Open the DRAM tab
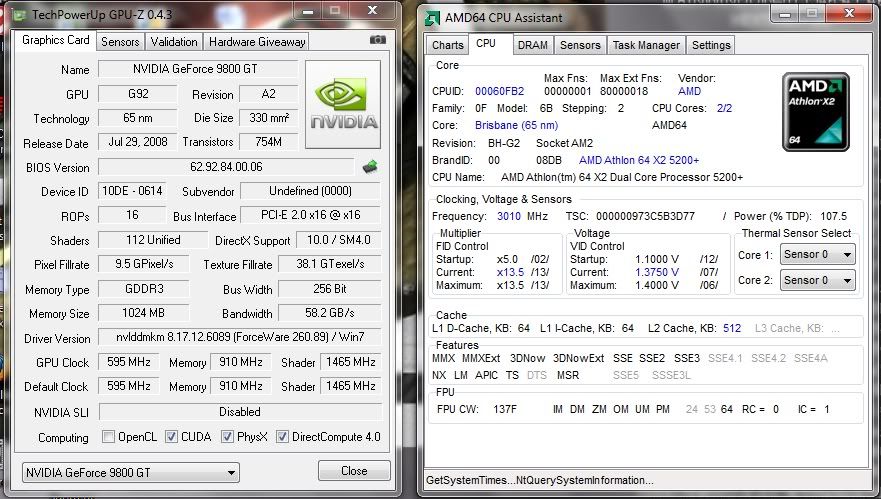The image size is (881, 499). (x=533, y=45)
